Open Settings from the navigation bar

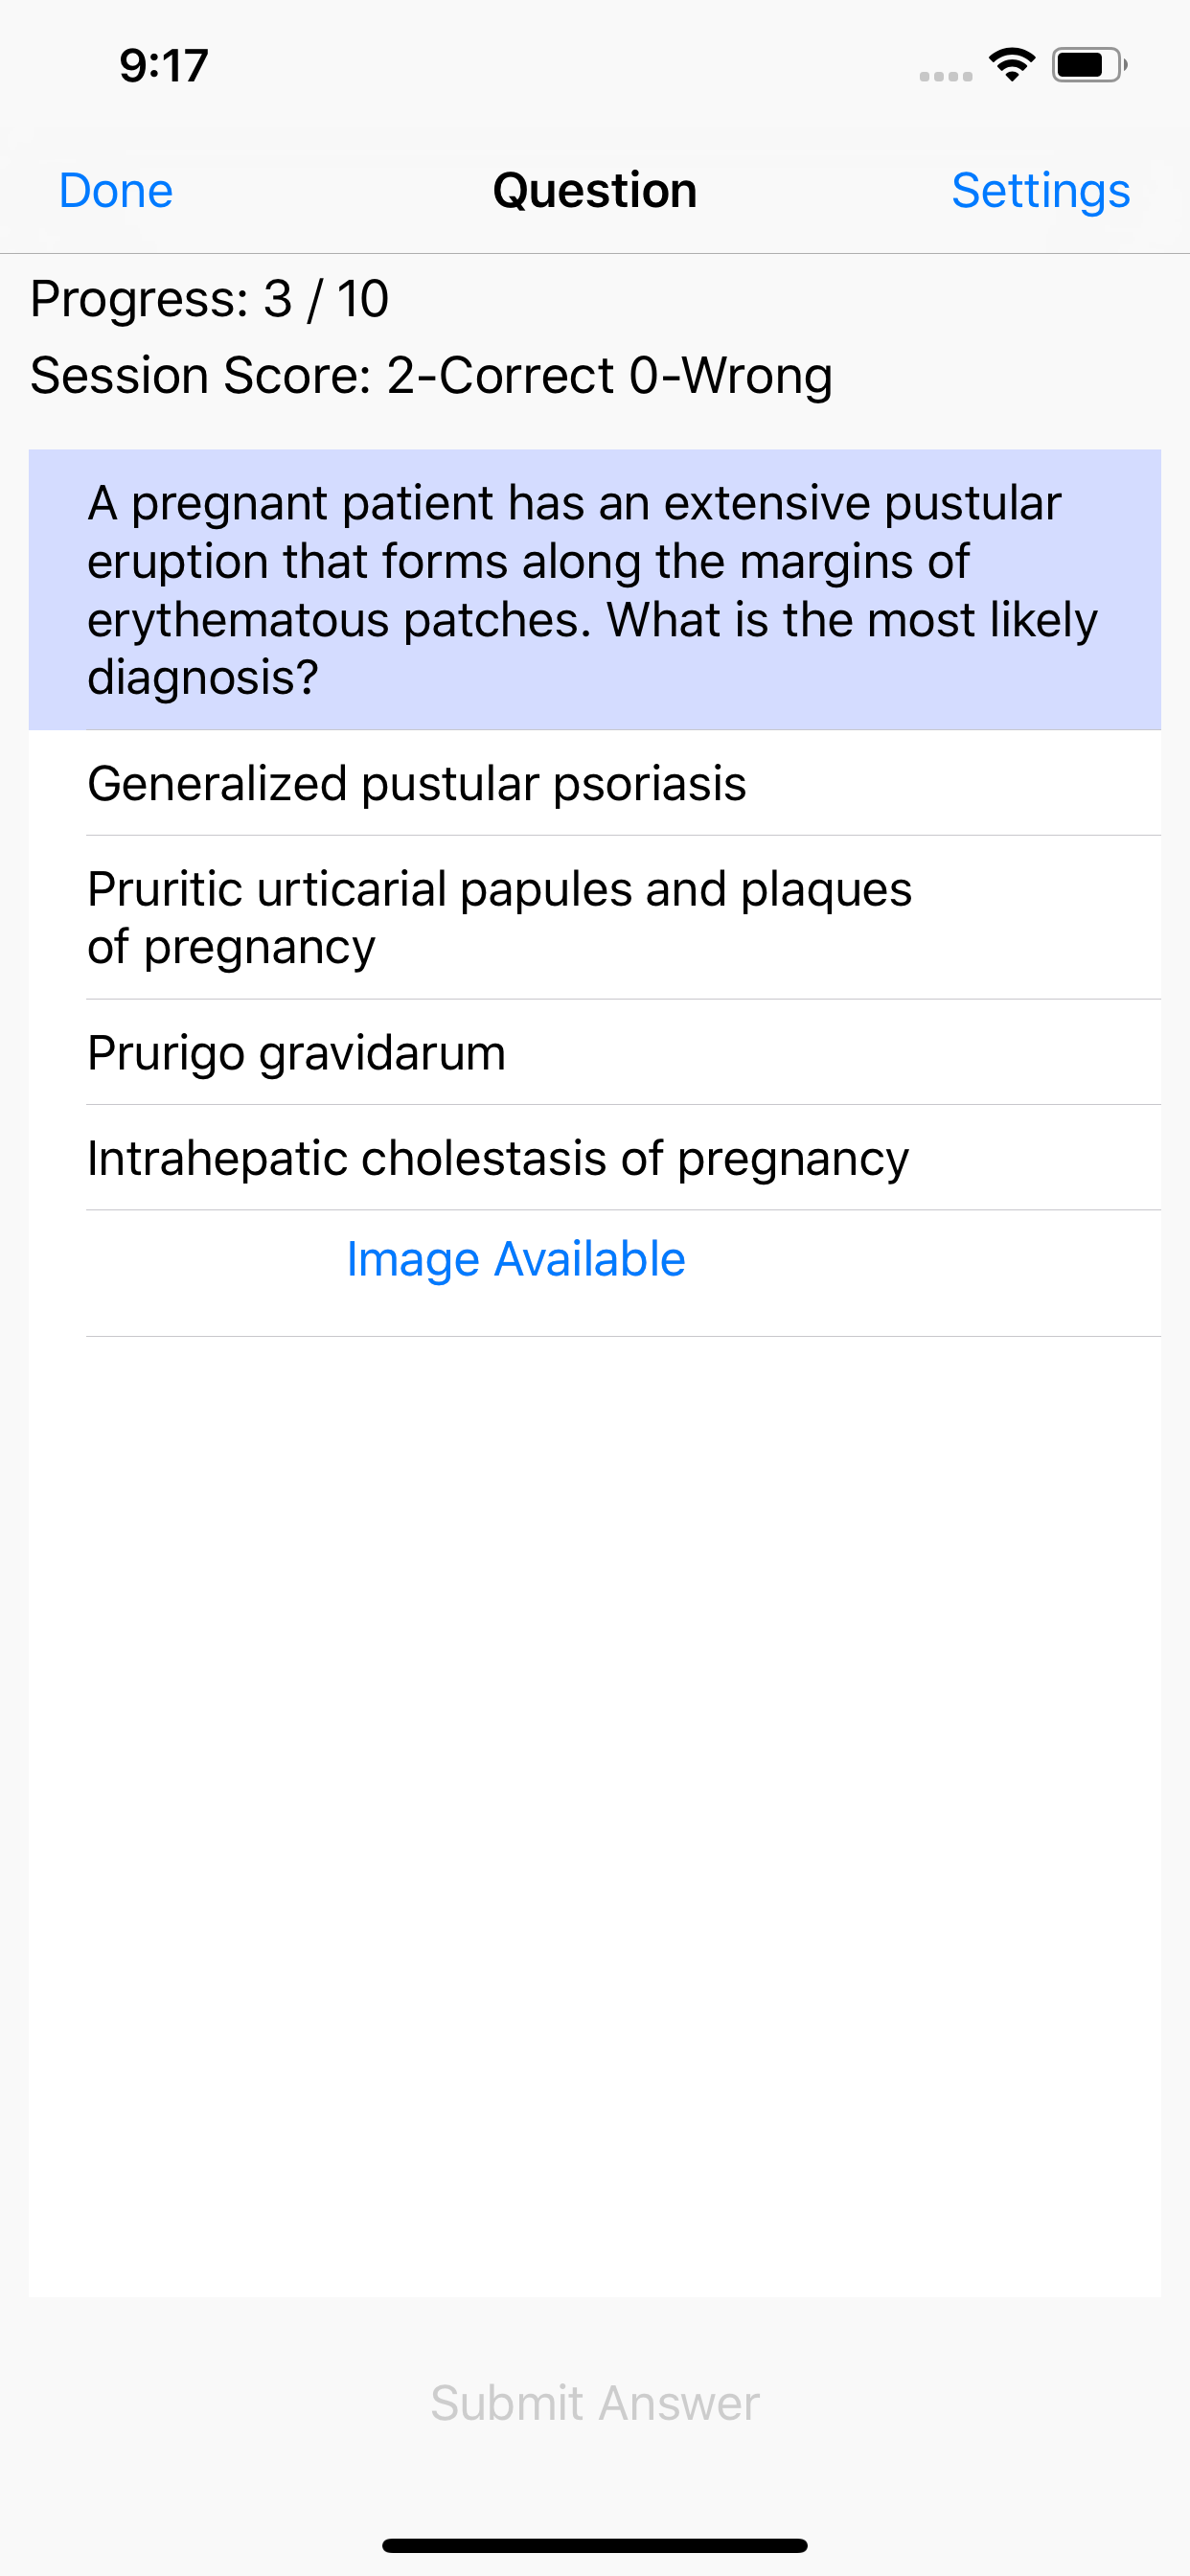point(1040,191)
